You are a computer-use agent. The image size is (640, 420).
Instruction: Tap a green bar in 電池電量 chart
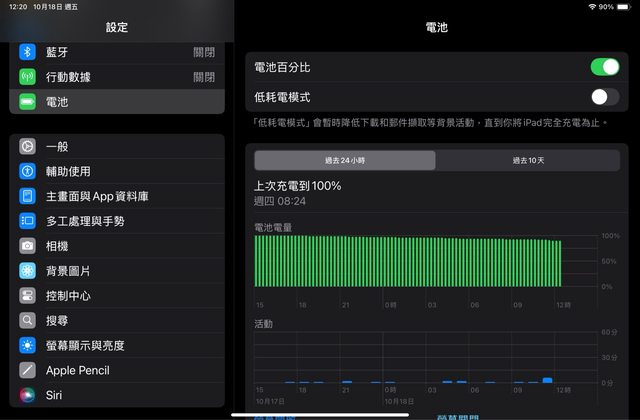tap(400, 262)
